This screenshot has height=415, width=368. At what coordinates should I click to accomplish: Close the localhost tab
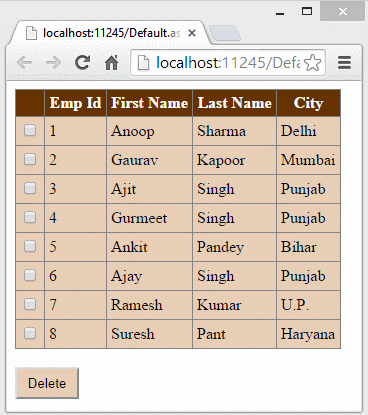point(192,33)
